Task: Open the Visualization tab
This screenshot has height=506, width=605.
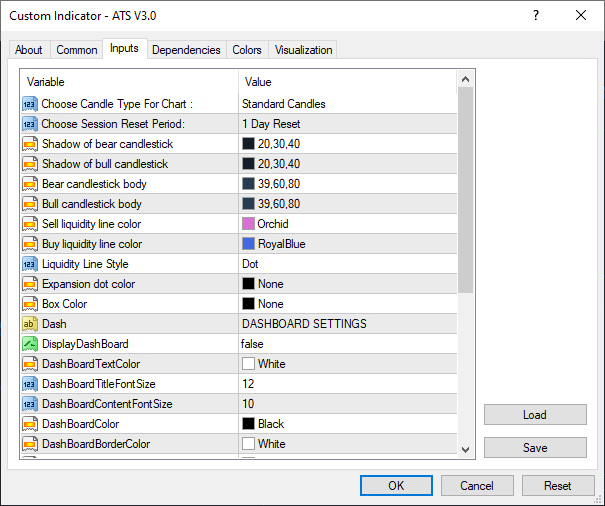Action: tap(304, 50)
